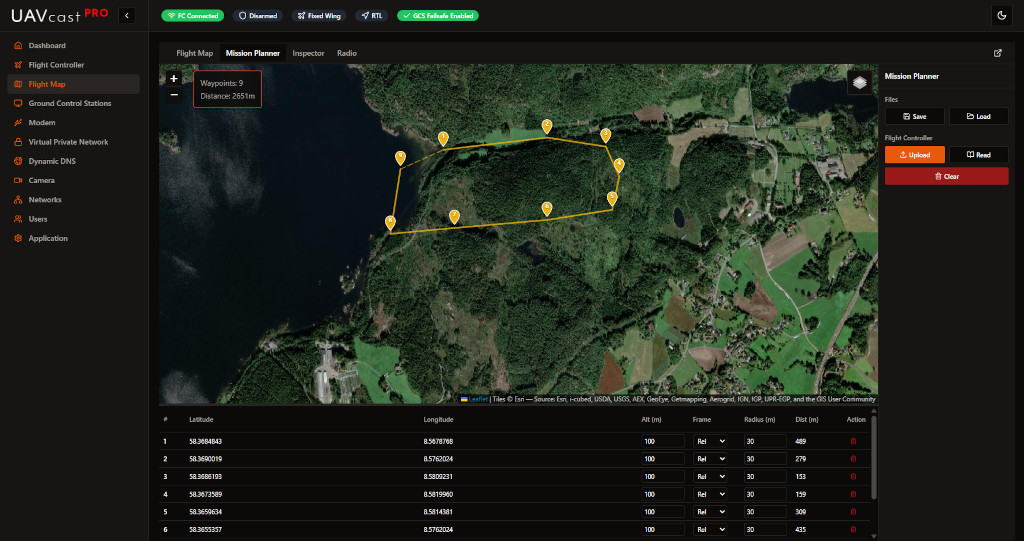1024x541 pixels.
Task: Open Virtual Private Network in the sidebar
Action: [x=68, y=142]
